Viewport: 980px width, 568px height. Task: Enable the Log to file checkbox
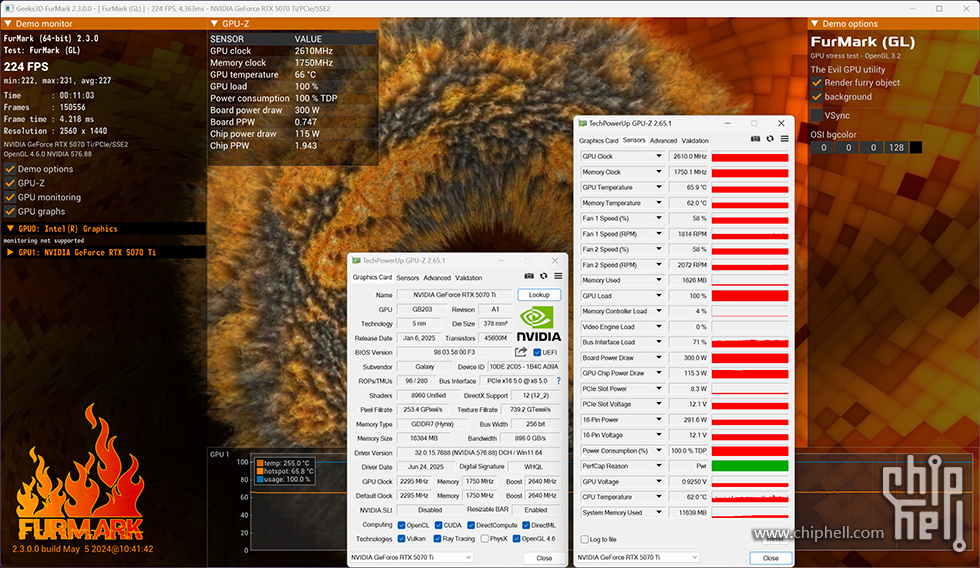click(584, 539)
